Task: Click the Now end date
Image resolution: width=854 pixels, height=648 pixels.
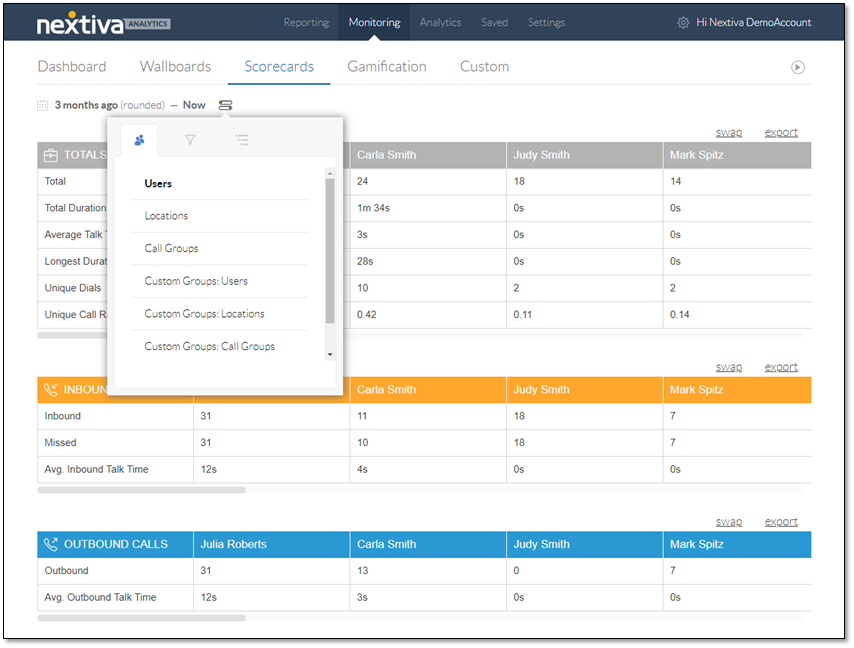Action: [194, 105]
